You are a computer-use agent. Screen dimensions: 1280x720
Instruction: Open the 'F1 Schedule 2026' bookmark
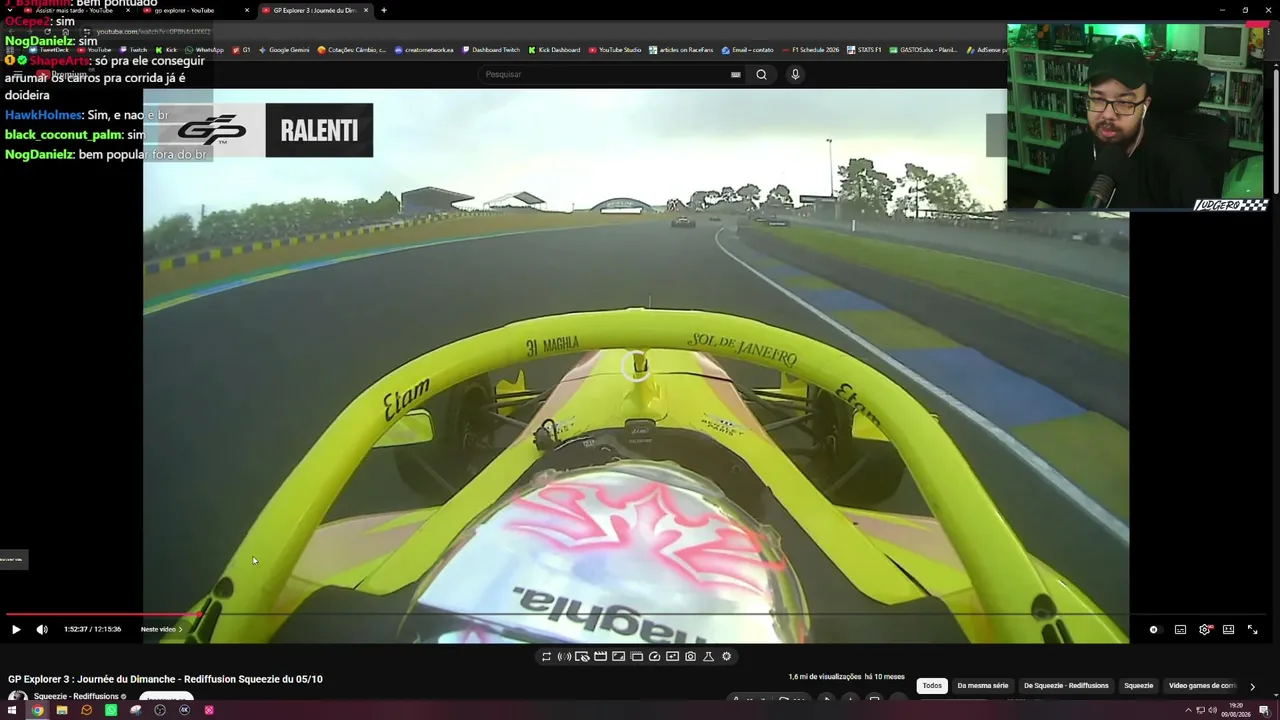pyautogui.click(x=811, y=50)
